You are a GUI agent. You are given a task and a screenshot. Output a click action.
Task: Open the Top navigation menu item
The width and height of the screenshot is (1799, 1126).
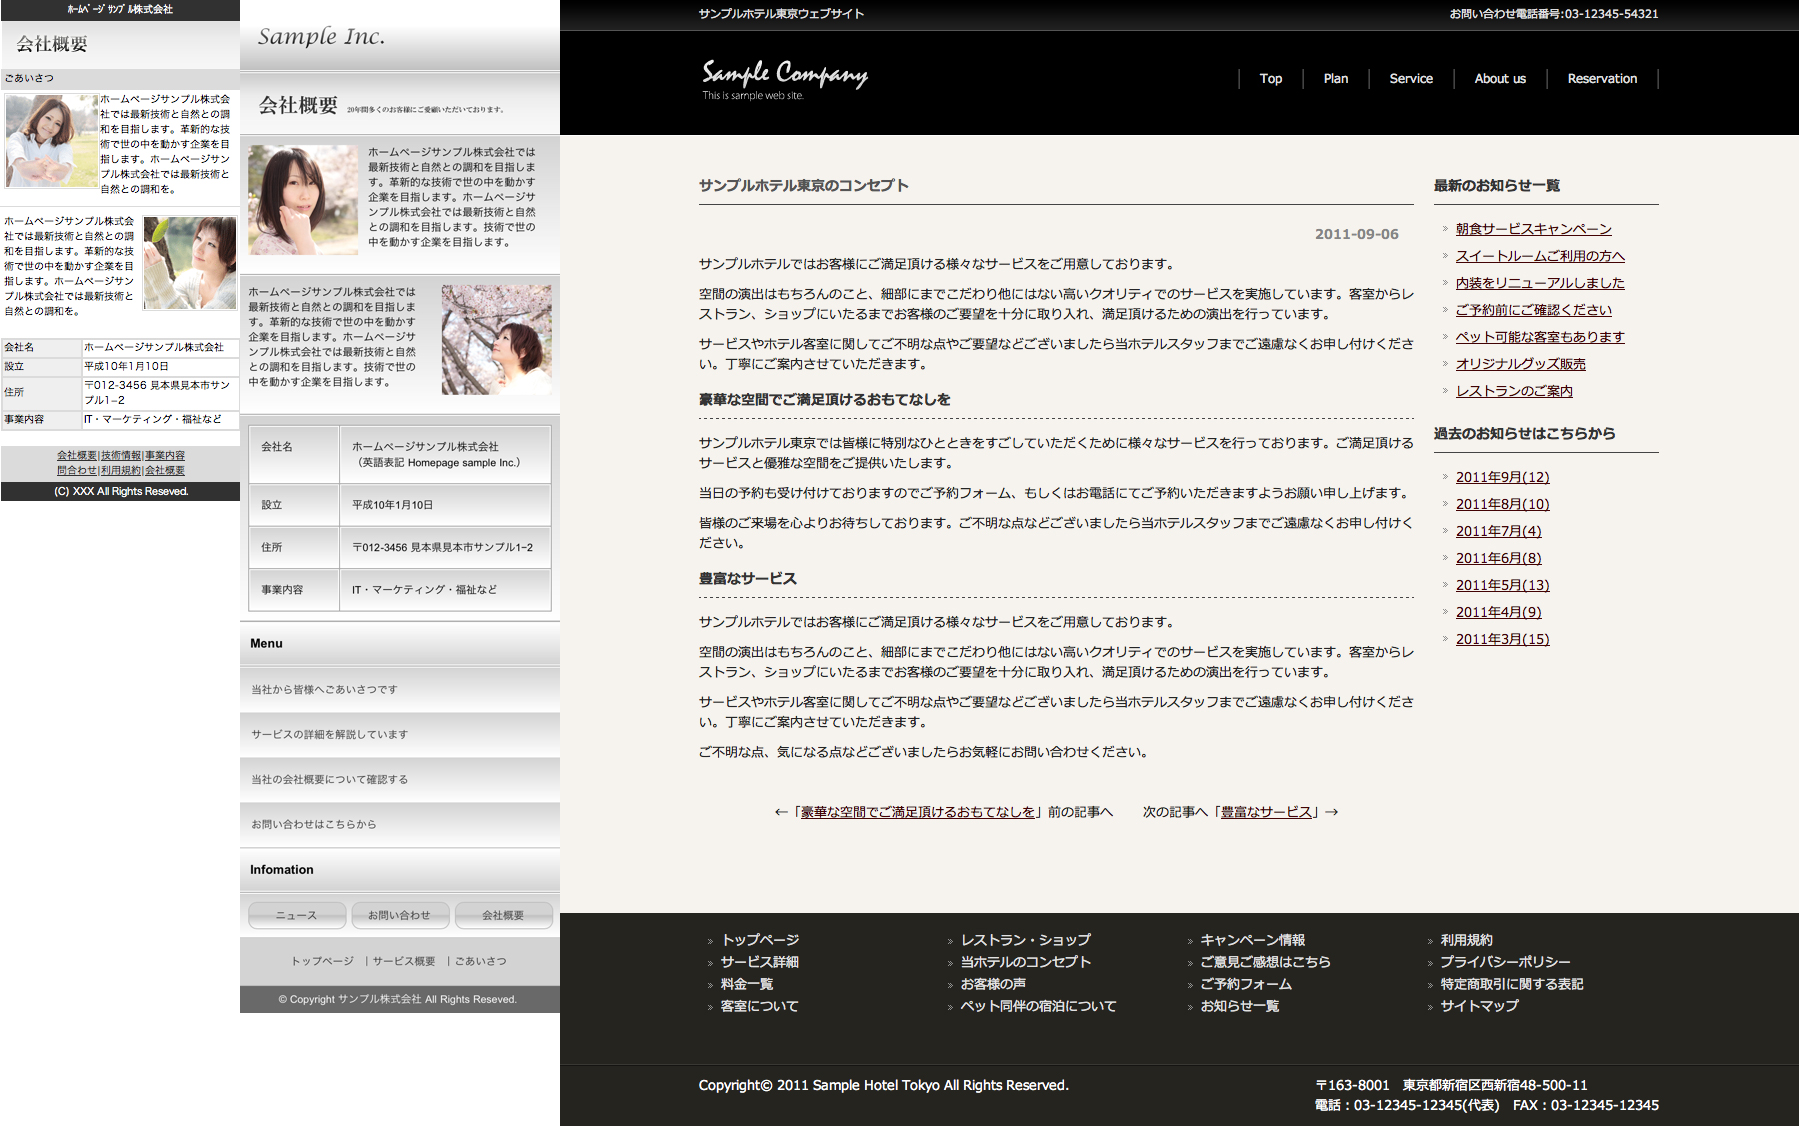1270,79
